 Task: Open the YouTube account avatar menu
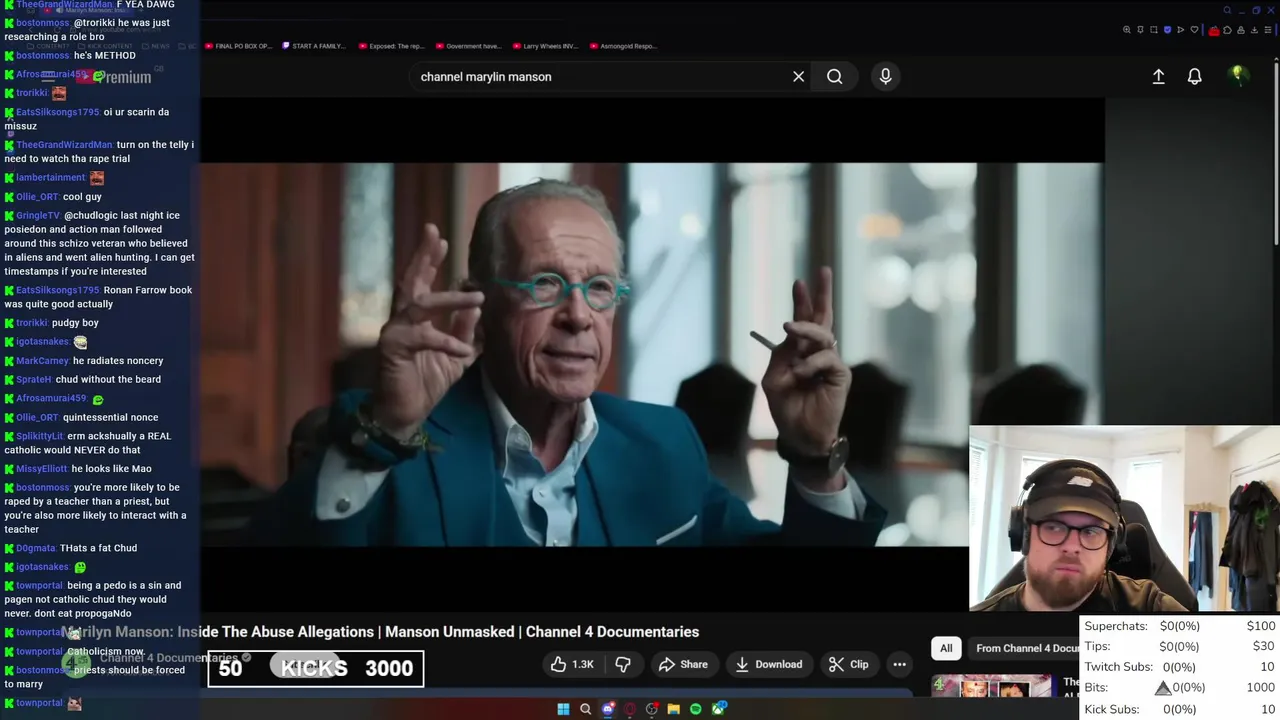coord(1238,75)
